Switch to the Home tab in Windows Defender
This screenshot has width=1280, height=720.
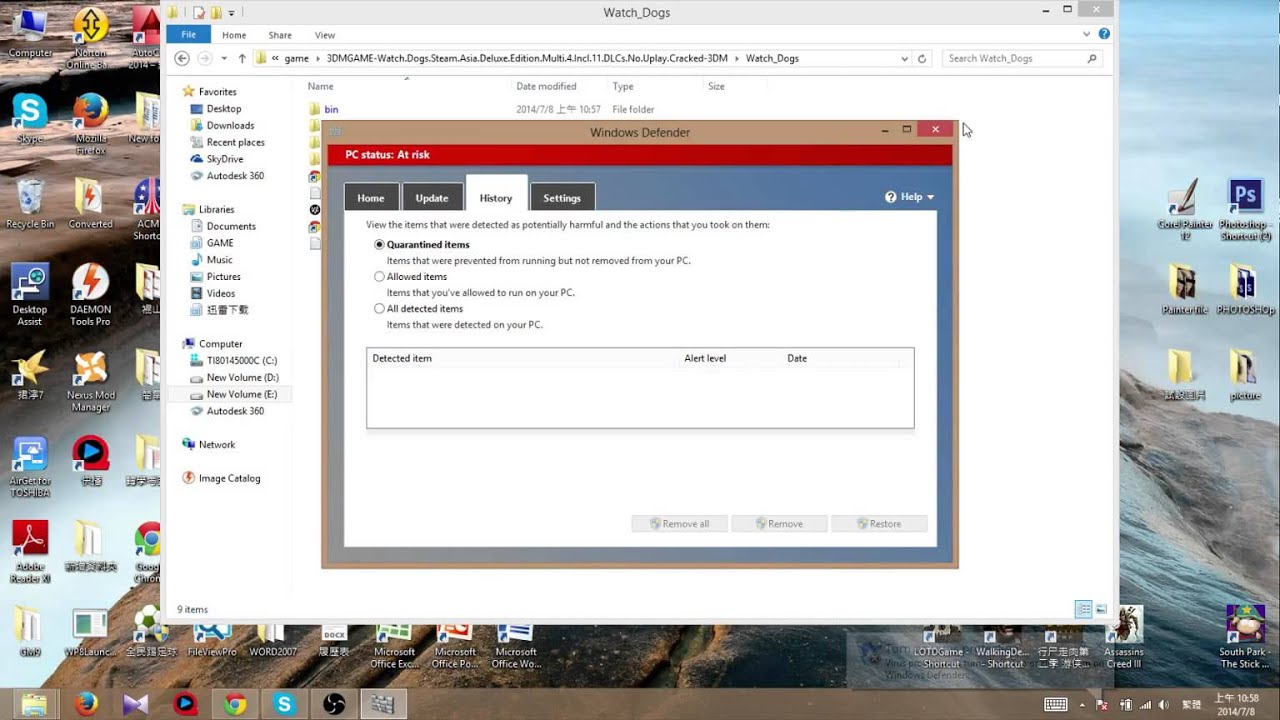coord(371,197)
